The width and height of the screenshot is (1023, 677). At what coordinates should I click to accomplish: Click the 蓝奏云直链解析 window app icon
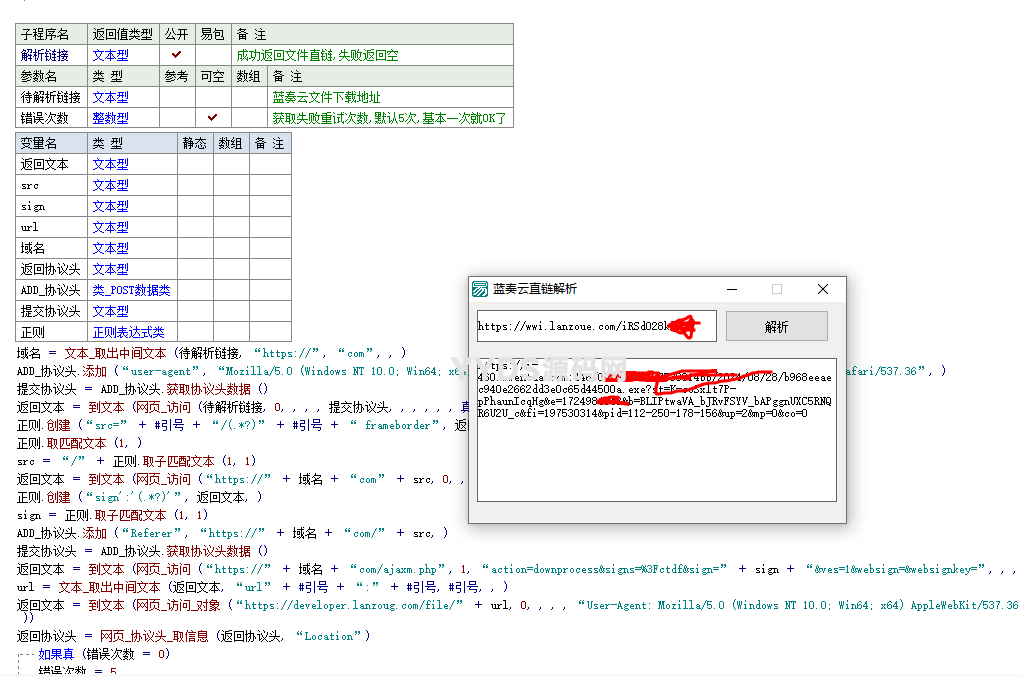[x=480, y=289]
